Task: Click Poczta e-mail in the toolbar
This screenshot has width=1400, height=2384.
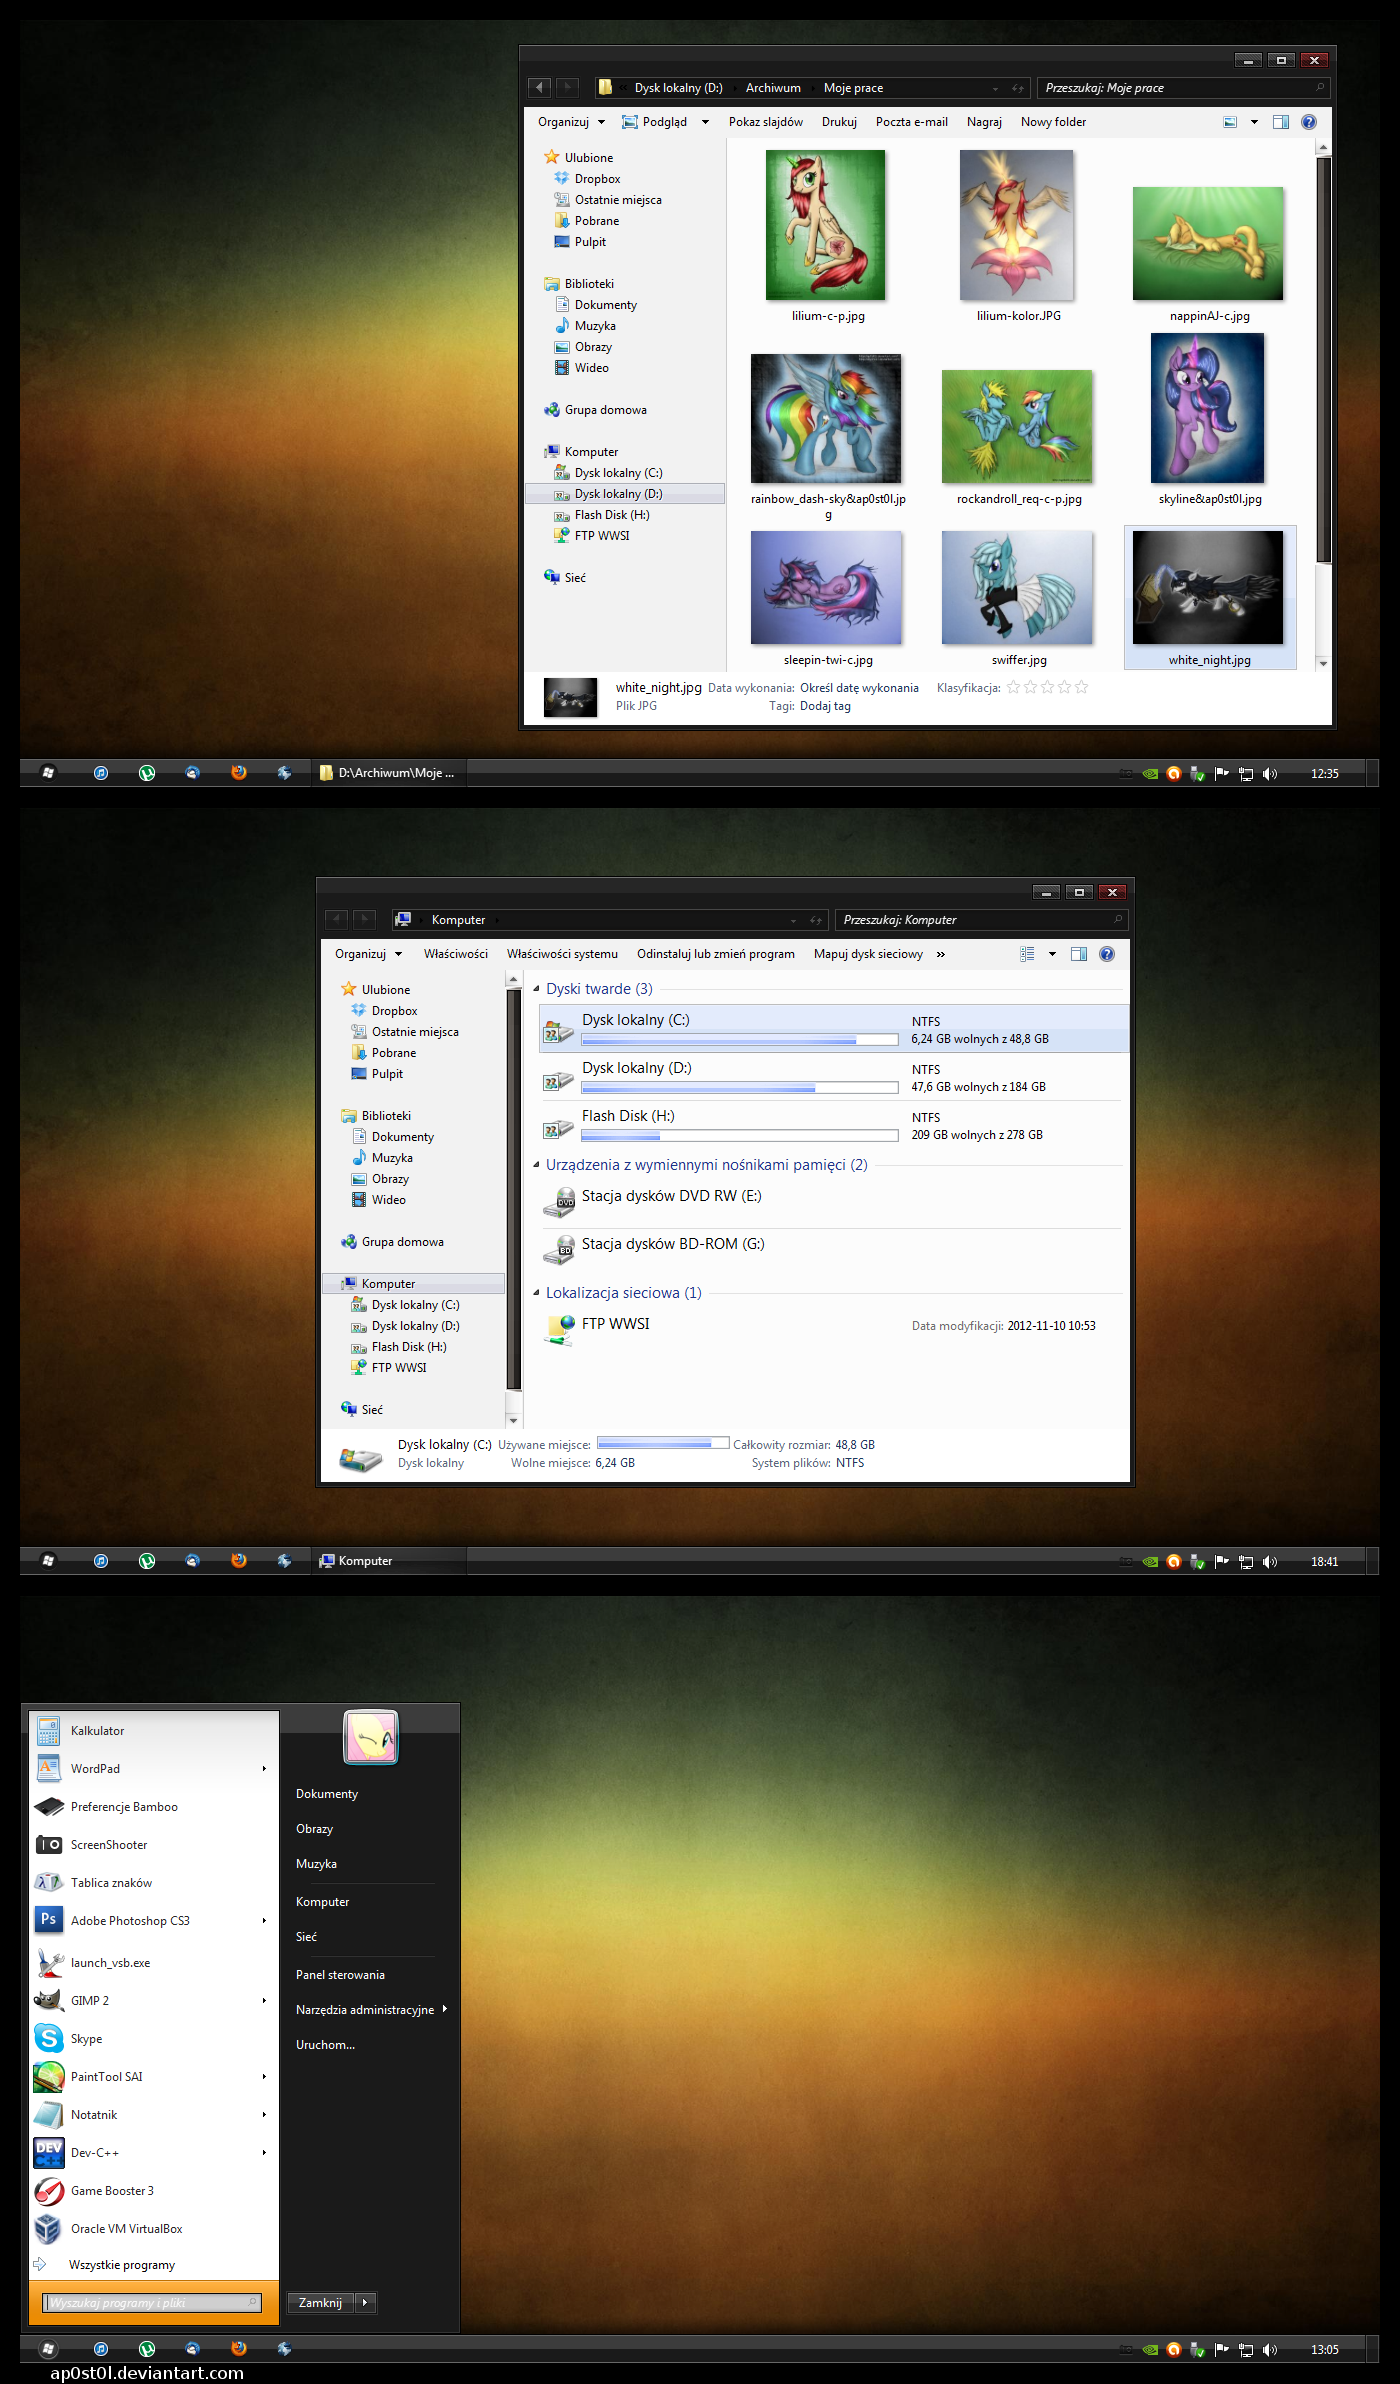Action: coord(911,122)
